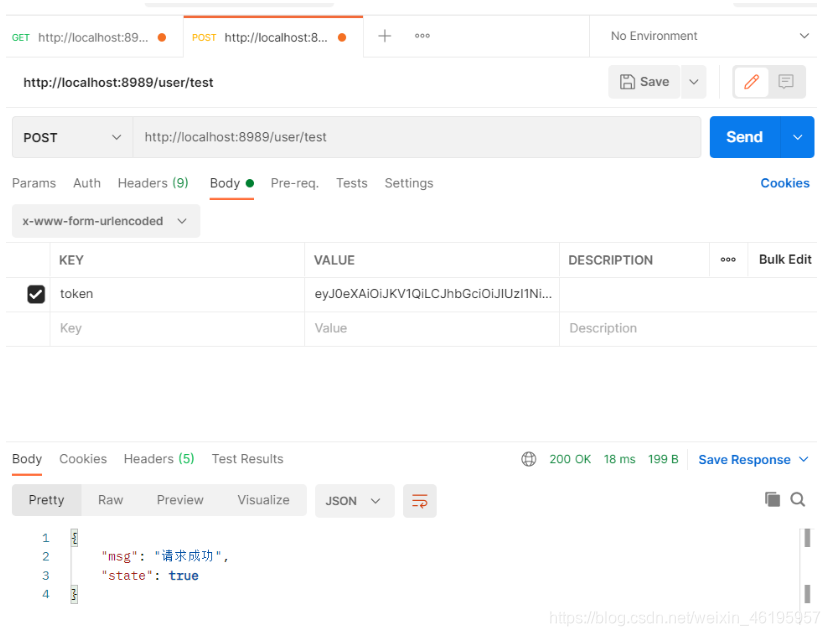This screenshot has width=830, height=636.
Task: Open the x-www-form-urlencoded body type dropdown
Action: coord(105,221)
